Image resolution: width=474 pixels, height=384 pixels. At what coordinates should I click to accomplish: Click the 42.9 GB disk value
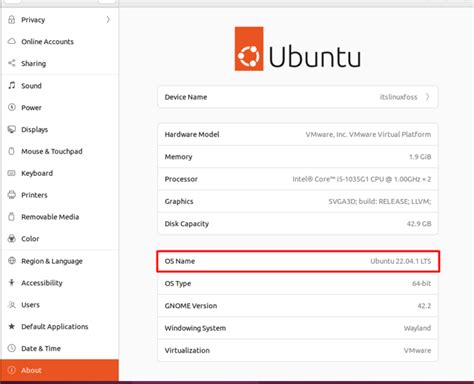(419, 224)
